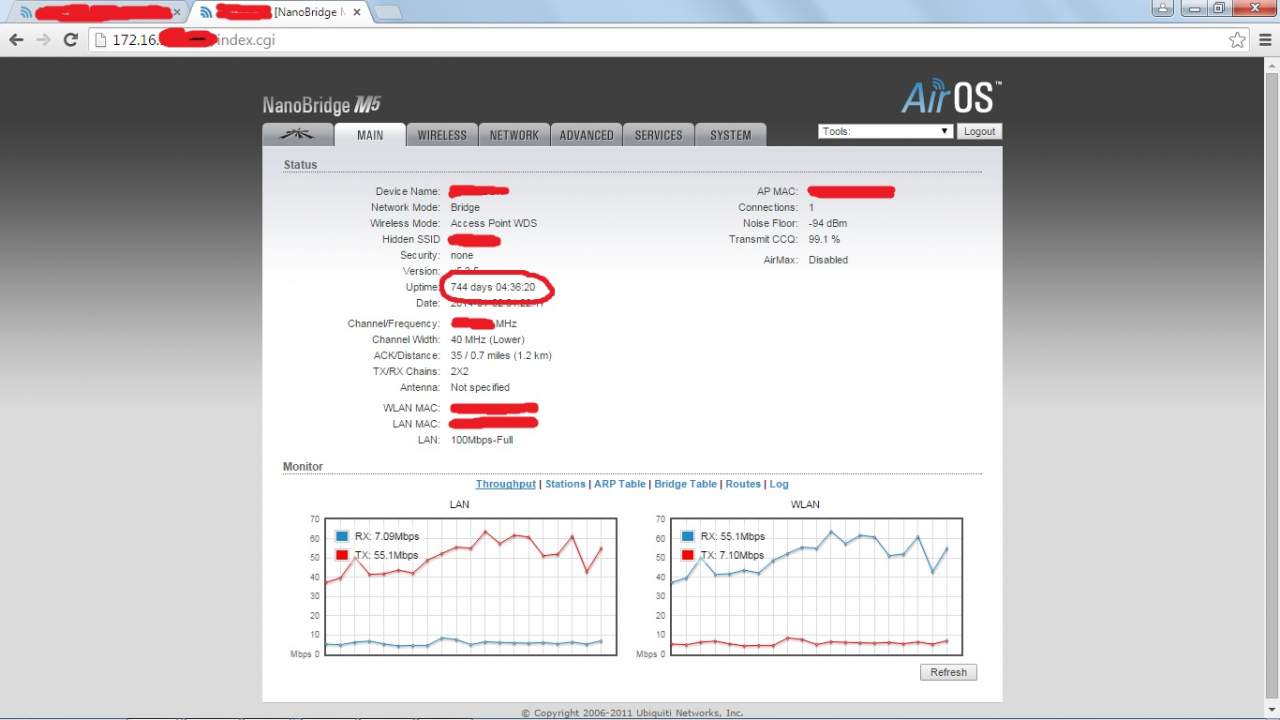Open the Routes link
This screenshot has width=1280, height=720.
743,484
